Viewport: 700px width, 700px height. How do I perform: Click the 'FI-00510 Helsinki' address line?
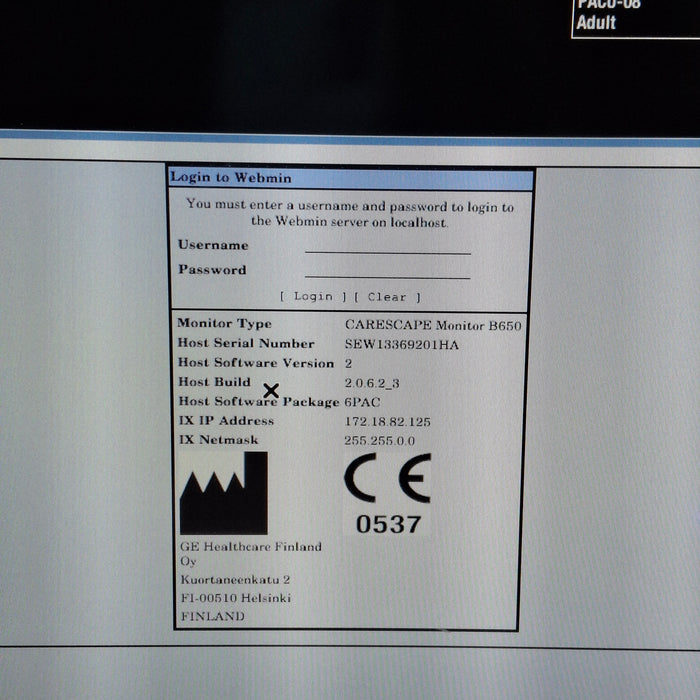tap(236, 598)
